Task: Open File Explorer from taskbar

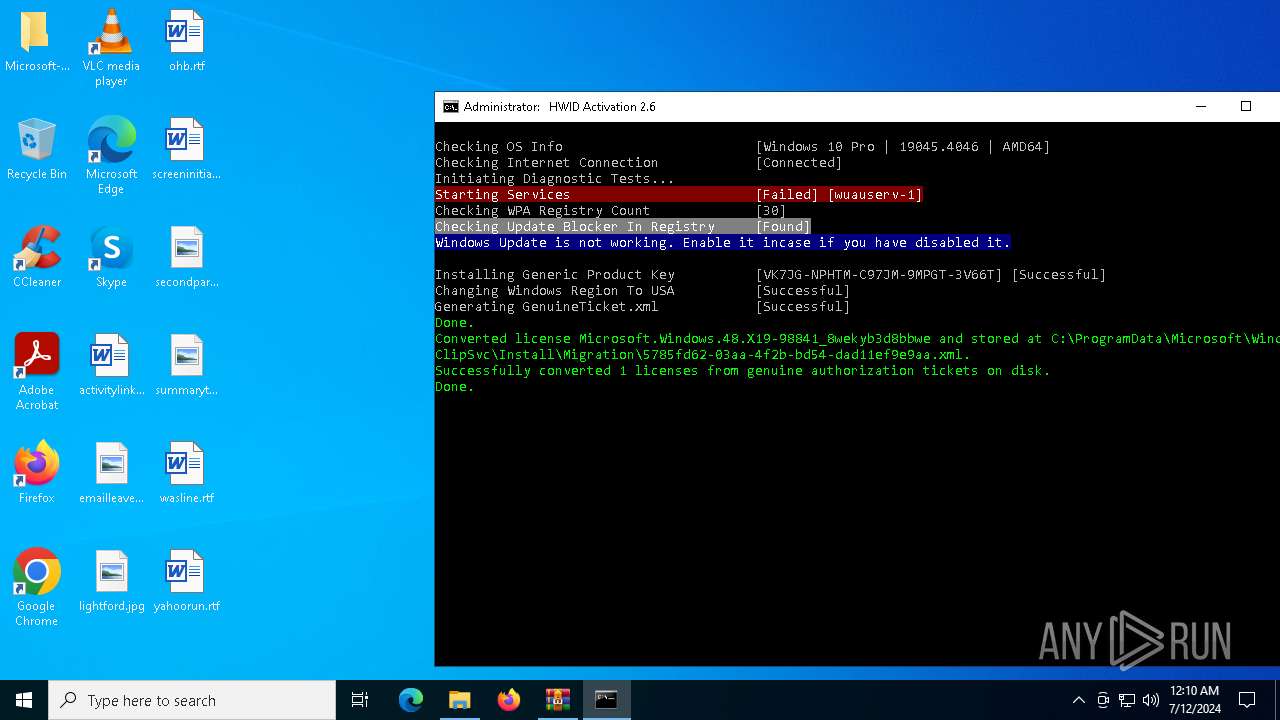Action: click(459, 700)
